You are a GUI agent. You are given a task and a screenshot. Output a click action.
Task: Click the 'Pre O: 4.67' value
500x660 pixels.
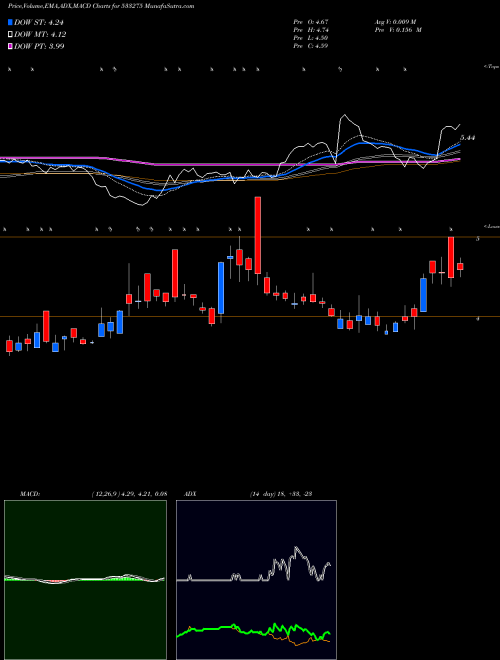pos(311,22)
